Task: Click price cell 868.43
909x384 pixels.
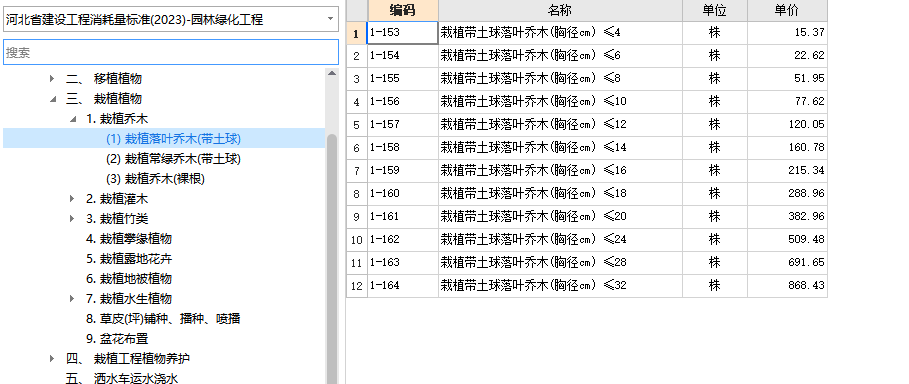Action: pos(787,285)
